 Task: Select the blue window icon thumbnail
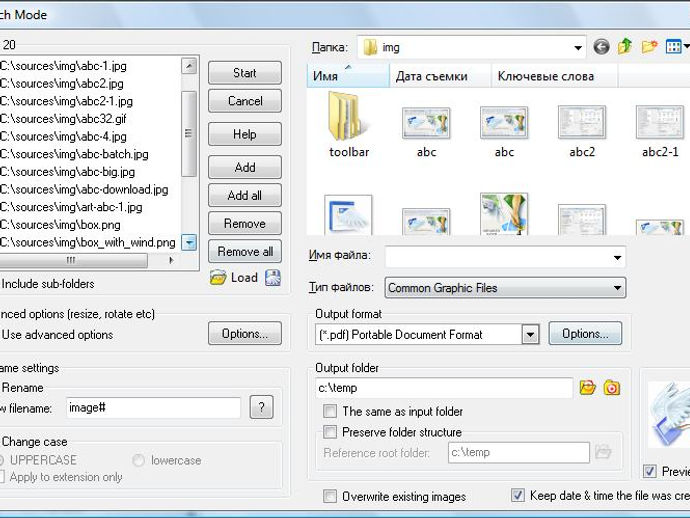pyautogui.click(x=348, y=215)
